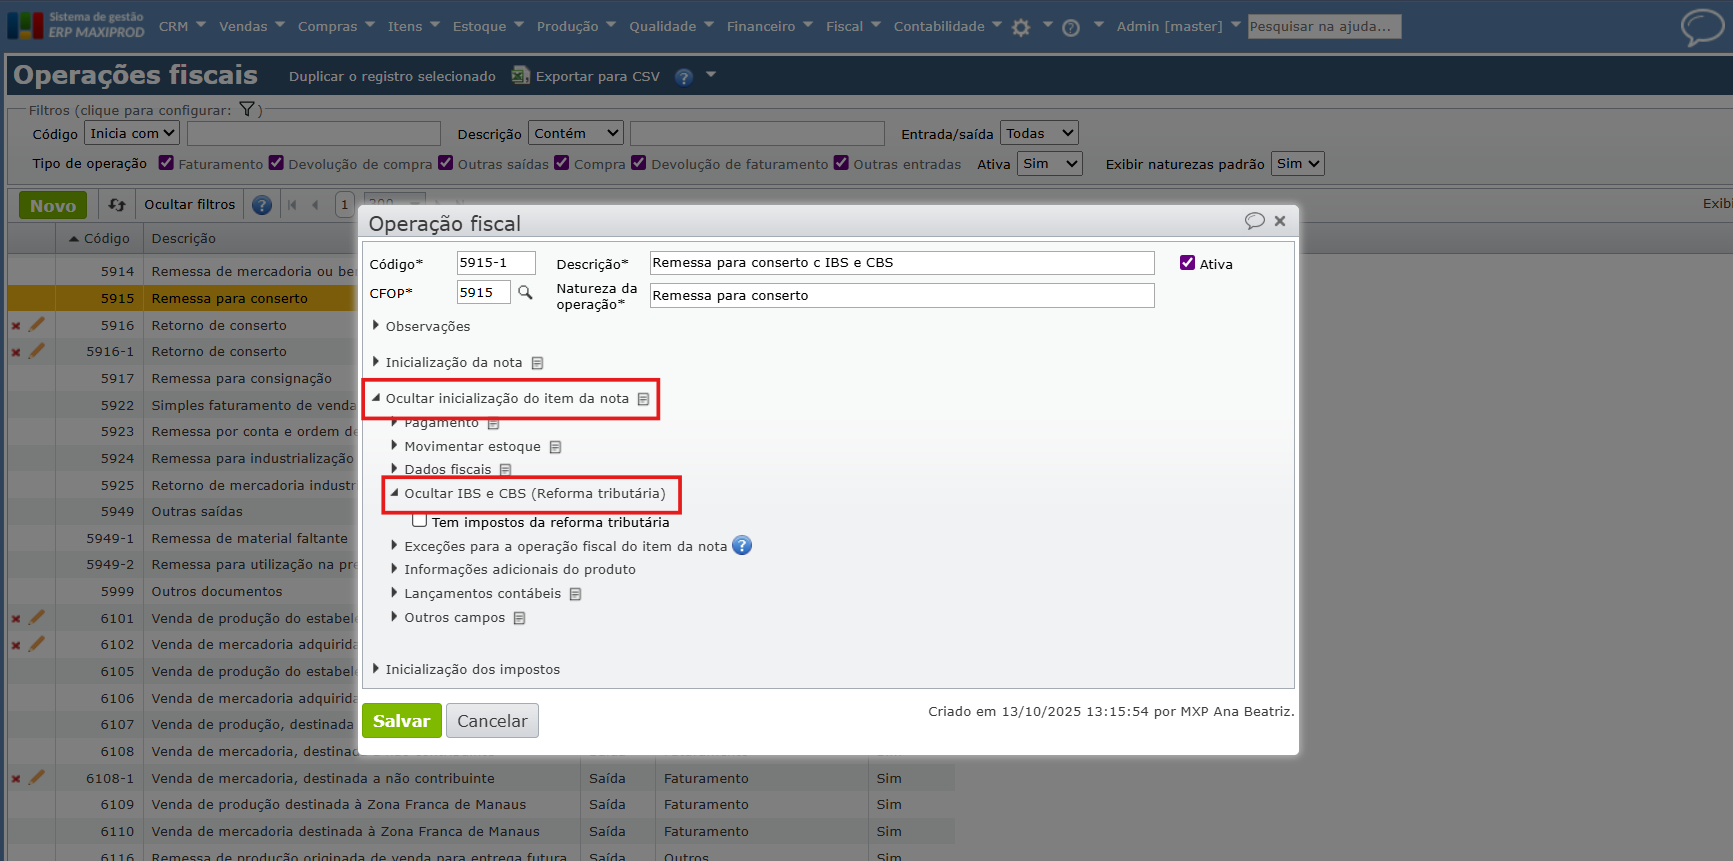Screen dimensions: 1733x861
Task: Click Cancelar to discard the dialog
Action: point(492,721)
